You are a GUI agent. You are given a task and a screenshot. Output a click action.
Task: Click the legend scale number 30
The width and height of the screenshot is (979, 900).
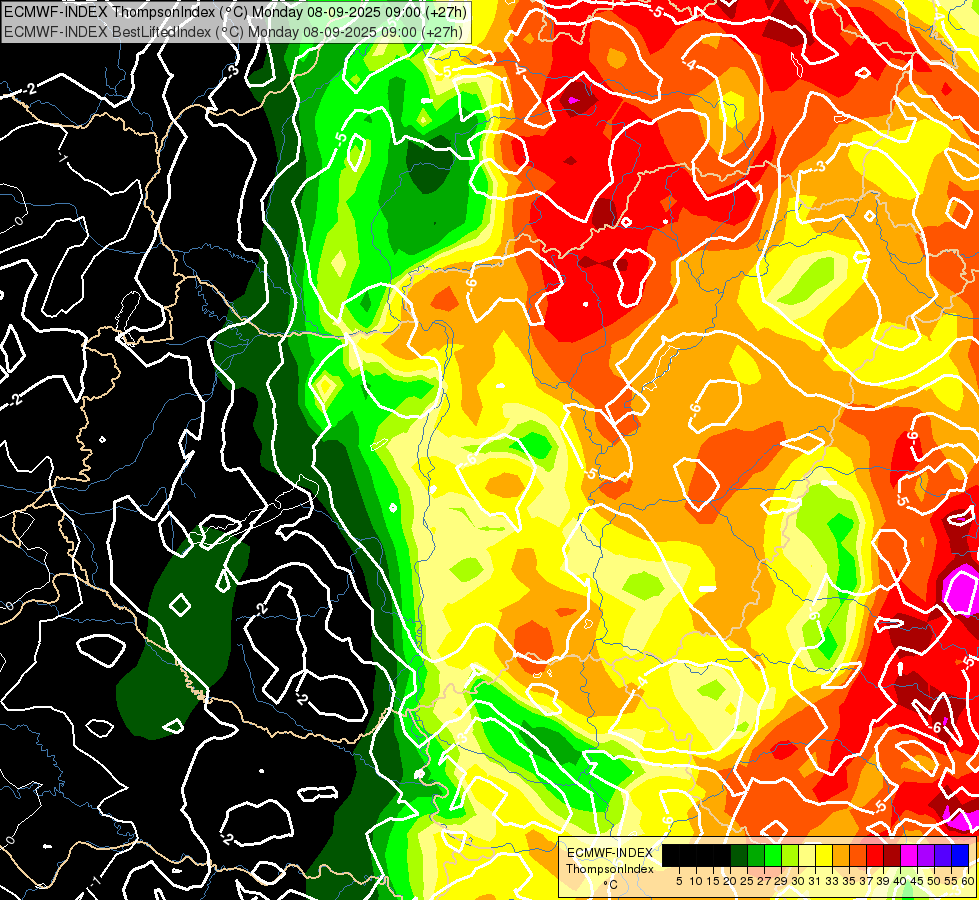(x=799, y=881)
